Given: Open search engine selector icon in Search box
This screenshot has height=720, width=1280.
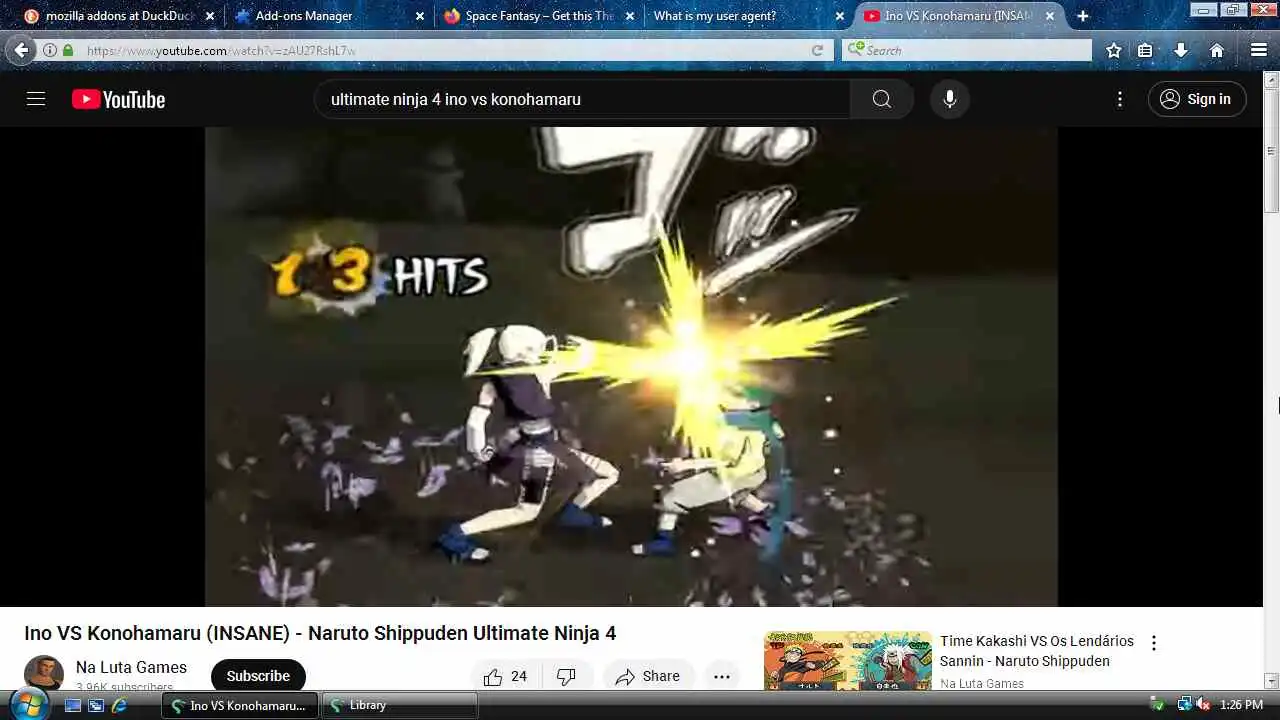Looking at the screenshot, I should point(856,50).
